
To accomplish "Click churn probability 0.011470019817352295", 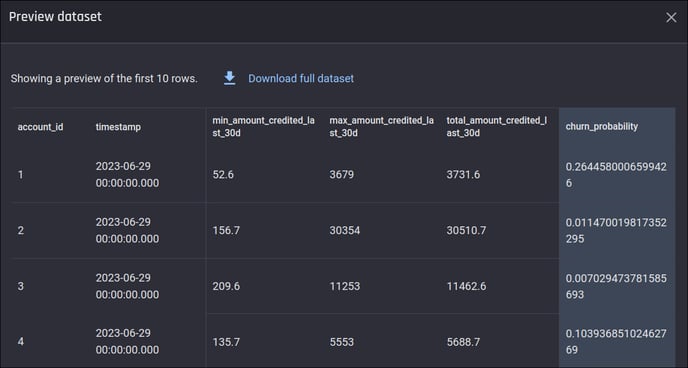I will [616, 230].
